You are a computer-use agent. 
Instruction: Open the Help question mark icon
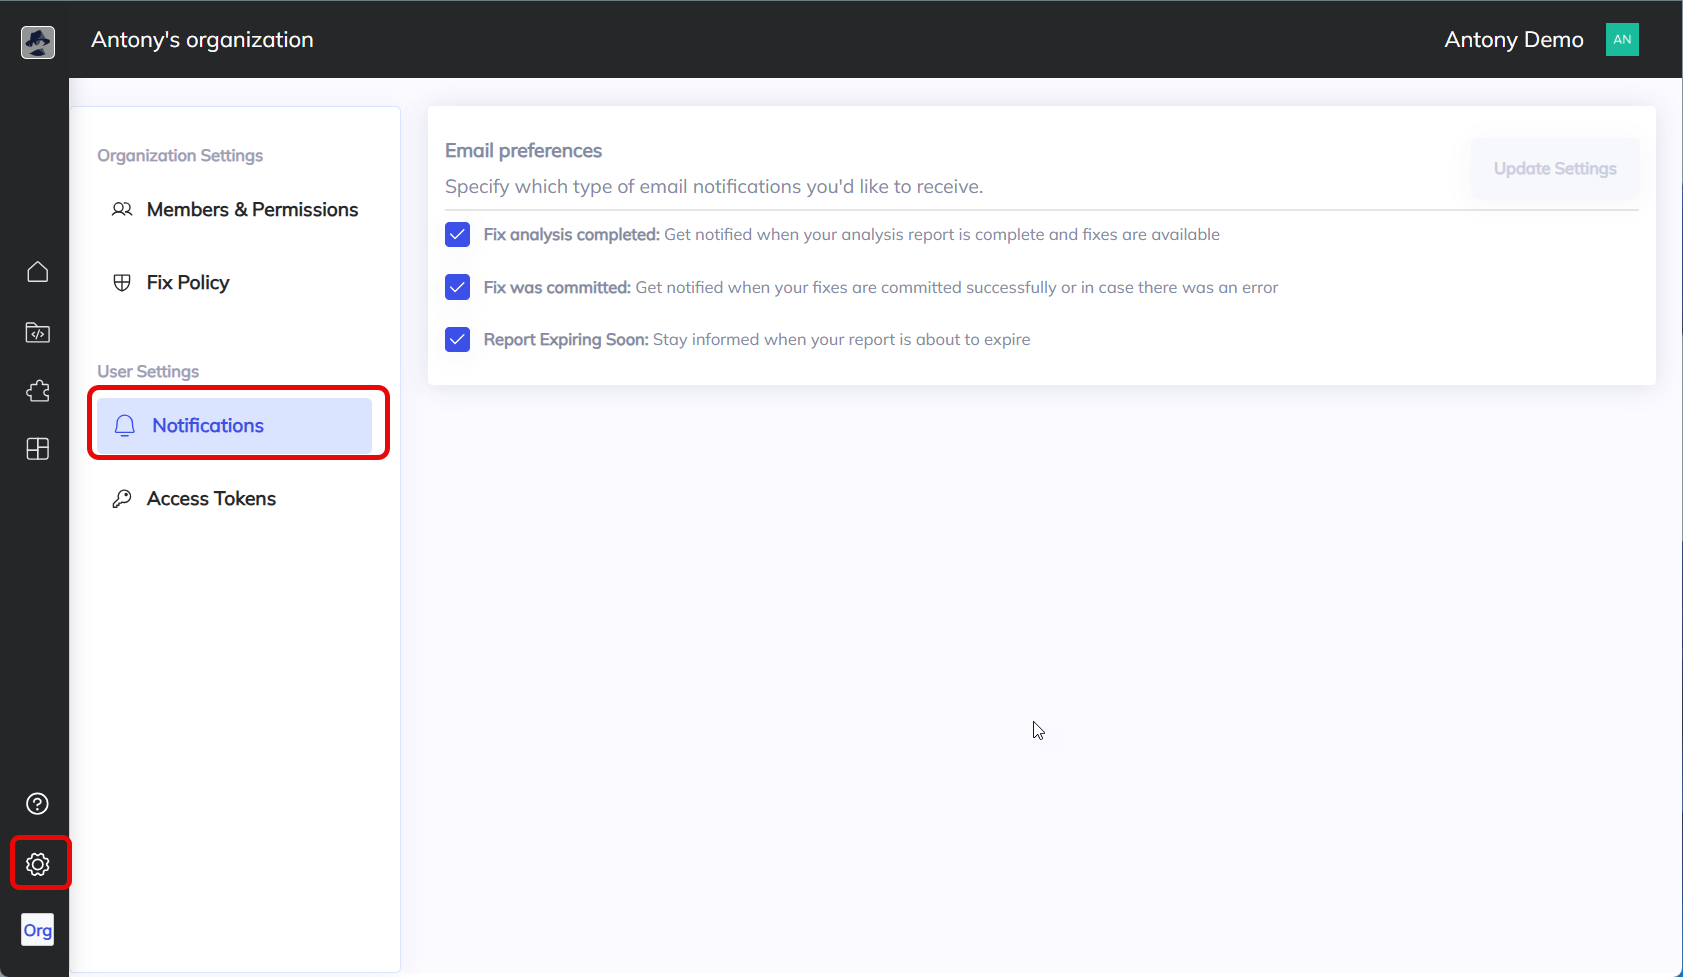point(38,804)
